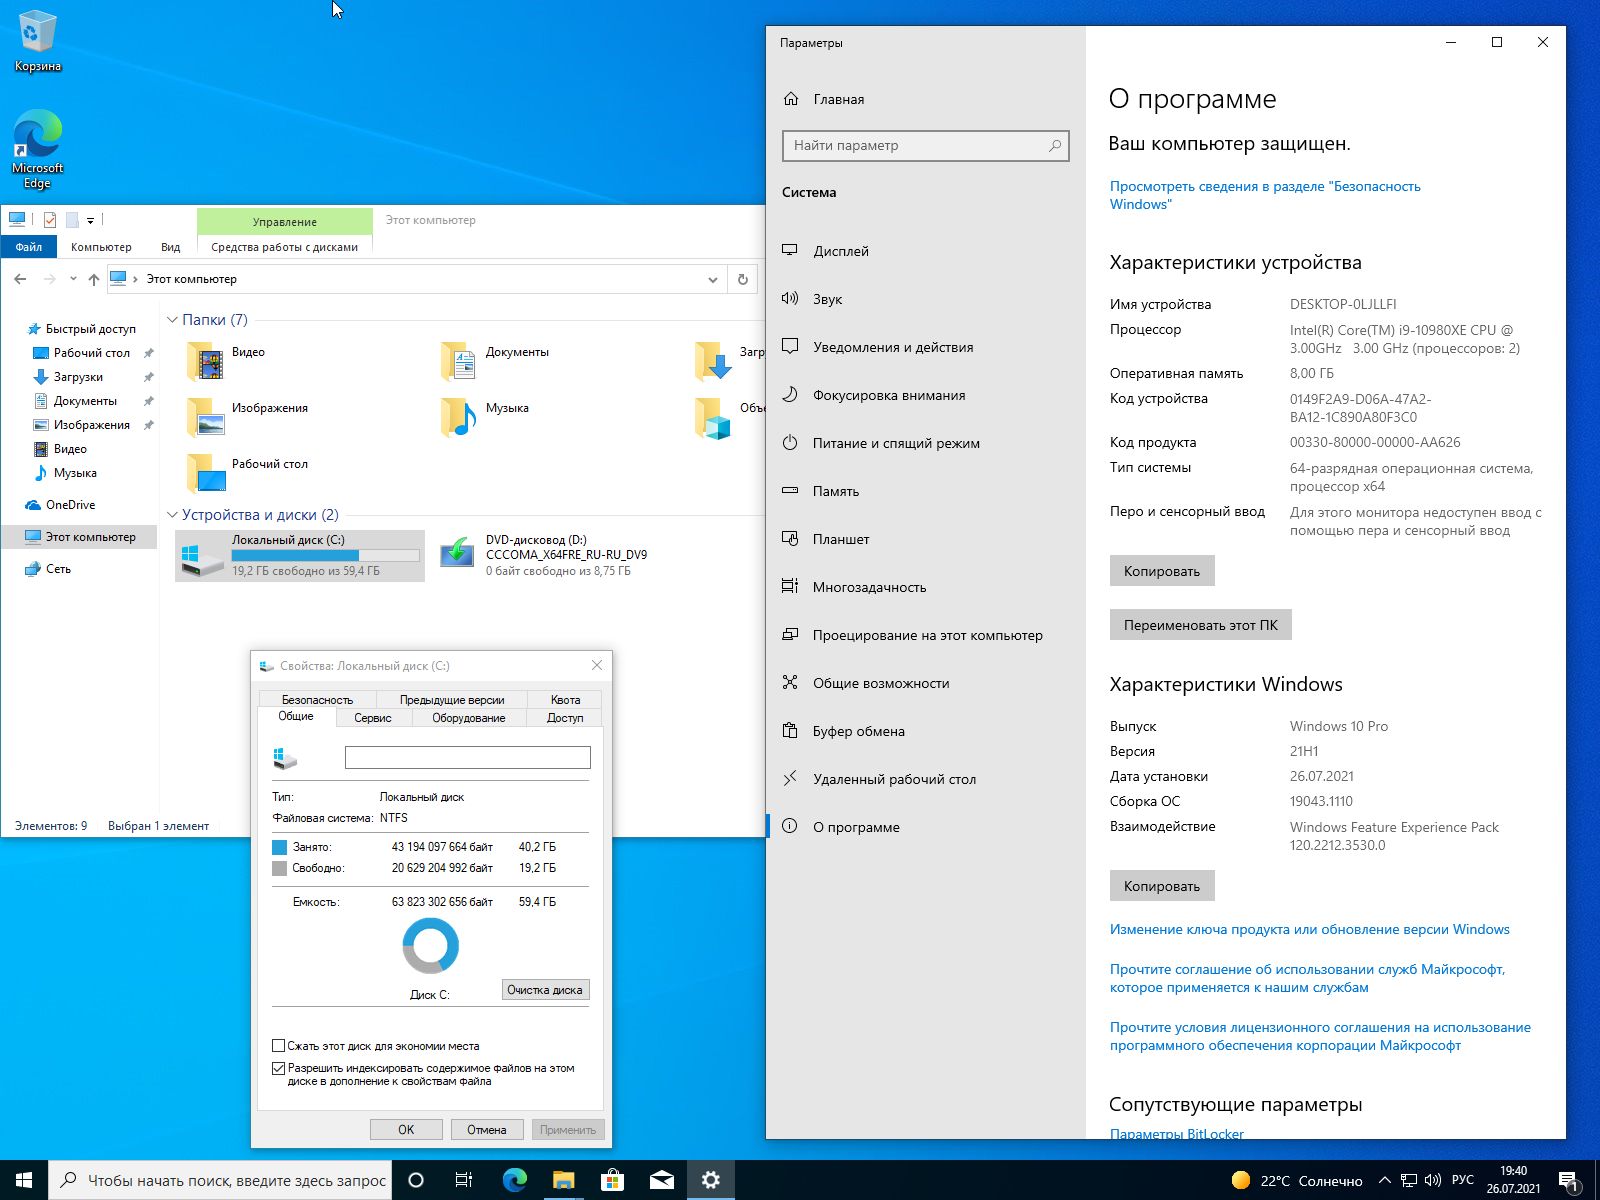Uncheck allow indexing file contents checkbox
This screenshot has height=1200, width=1600.
point(279,1068)
